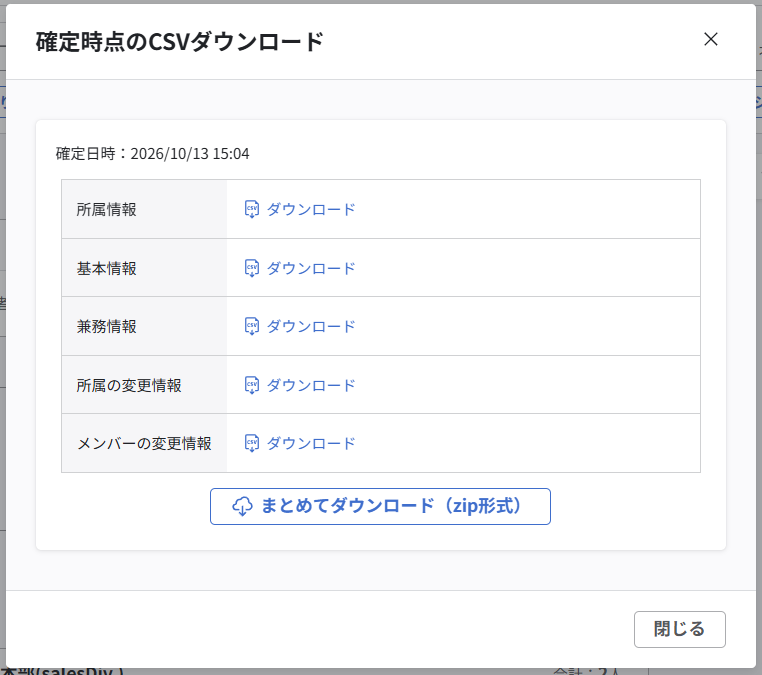762x675 pixels.
Task: Click the 確定時点のCSVダウンロード dialog title
Action: (x=180, y=41)
